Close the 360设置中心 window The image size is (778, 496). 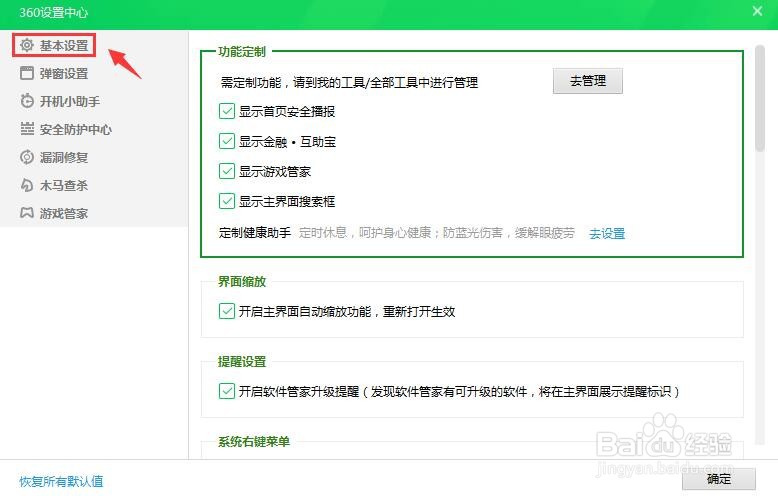coord(757,11)
